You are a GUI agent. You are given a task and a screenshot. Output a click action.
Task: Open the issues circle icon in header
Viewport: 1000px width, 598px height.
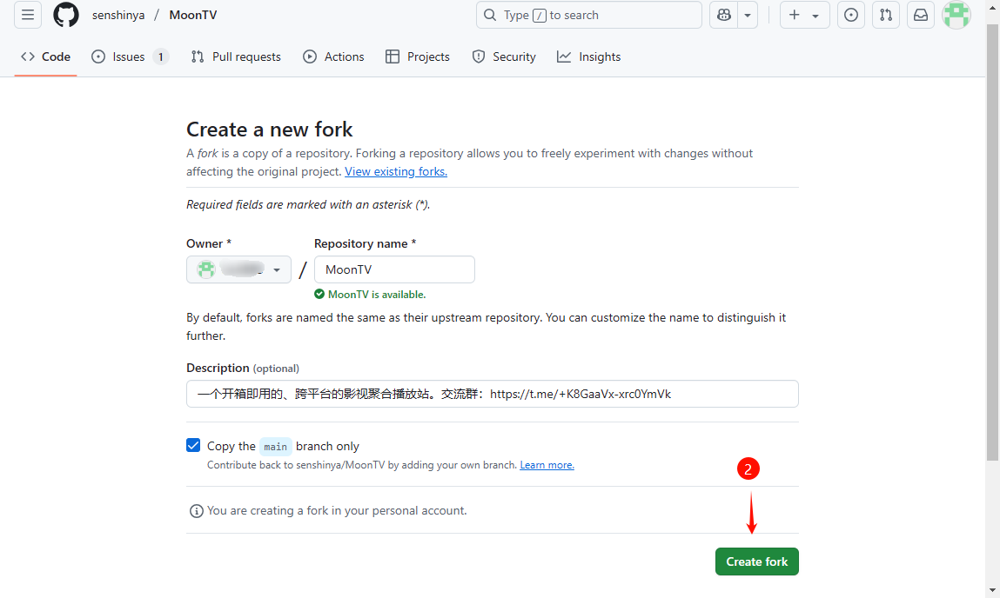(851, 15)
